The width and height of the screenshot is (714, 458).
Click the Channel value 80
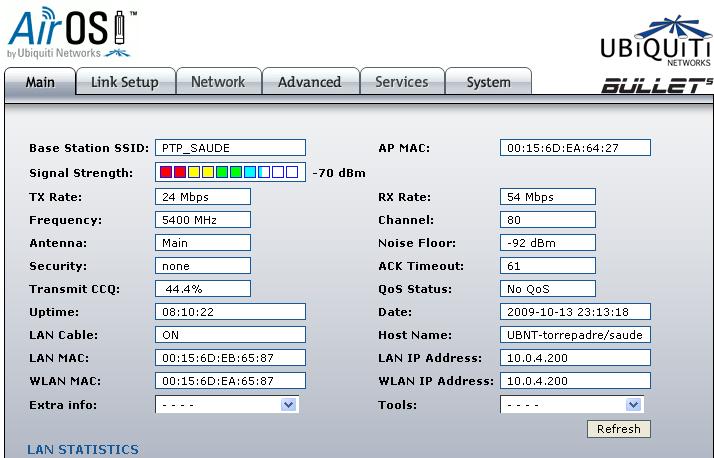coord(548,220)
